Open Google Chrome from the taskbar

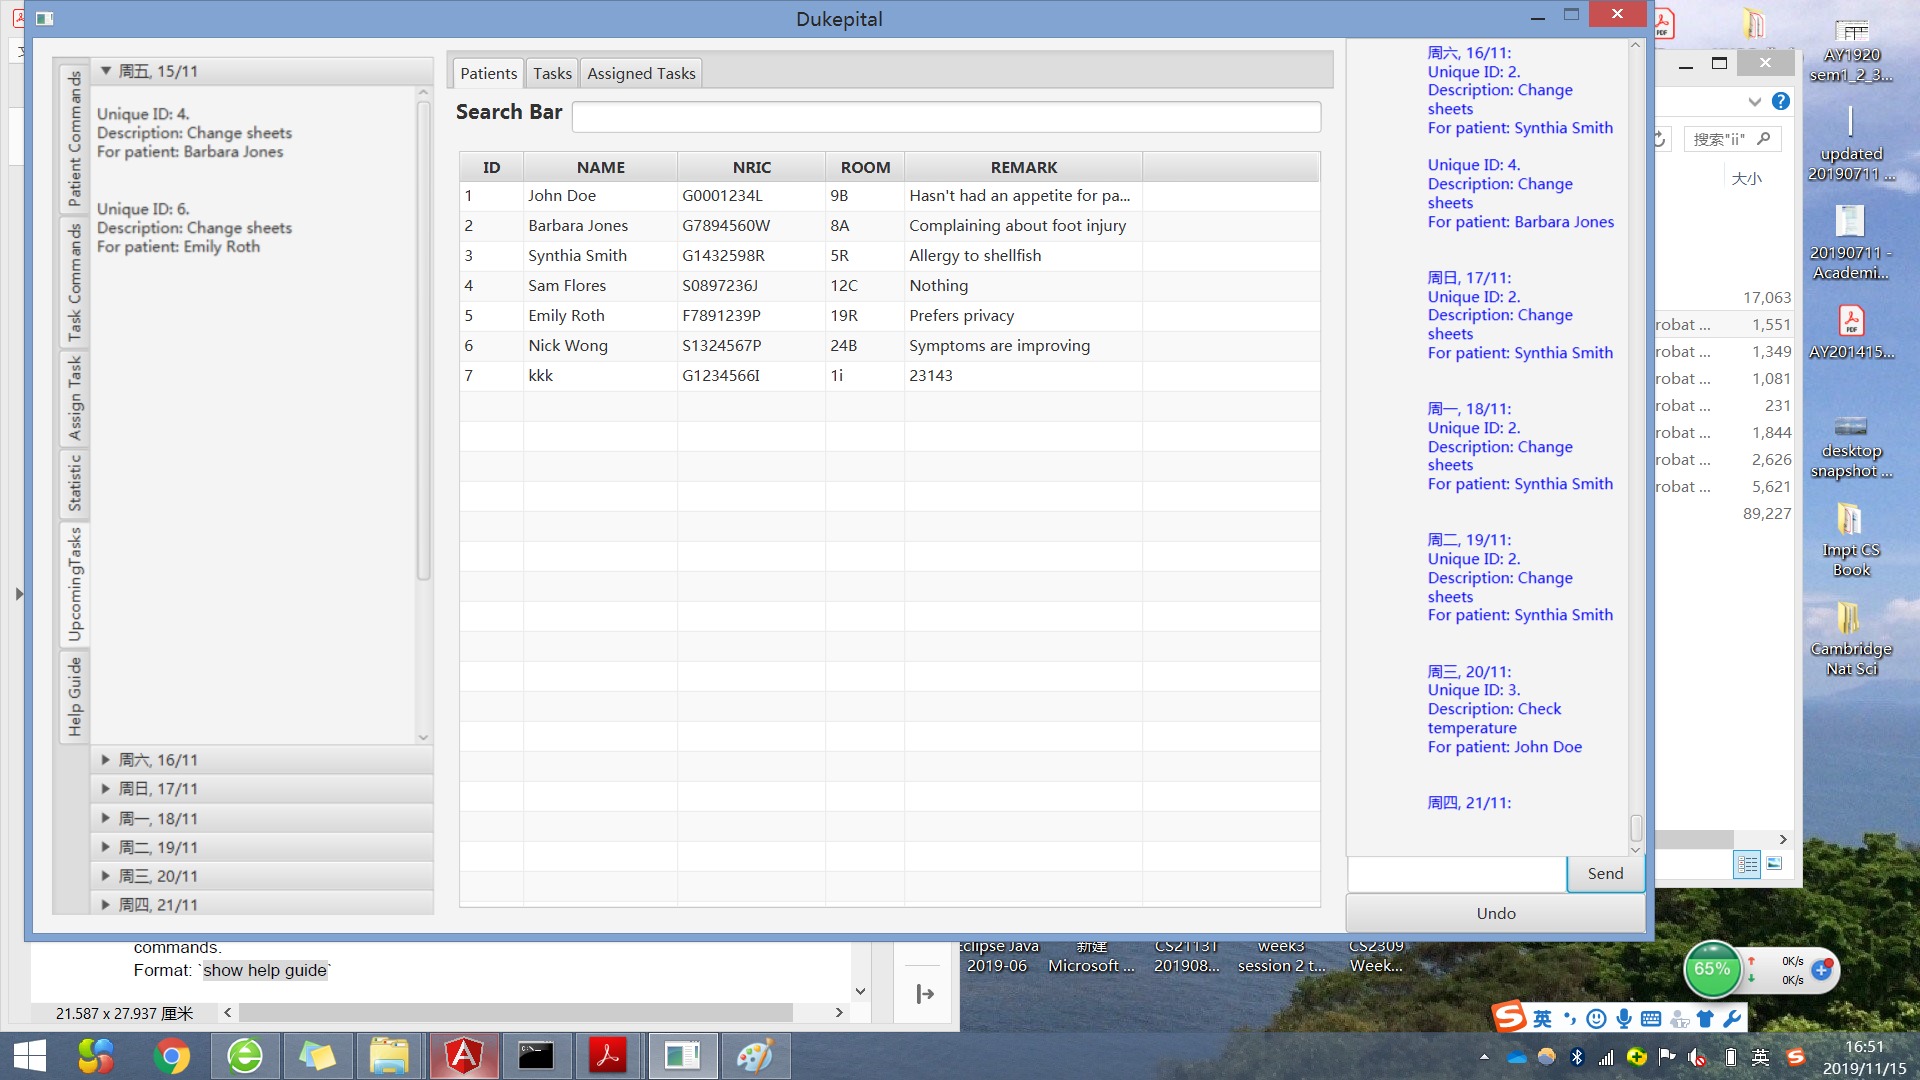[172, 1056]
